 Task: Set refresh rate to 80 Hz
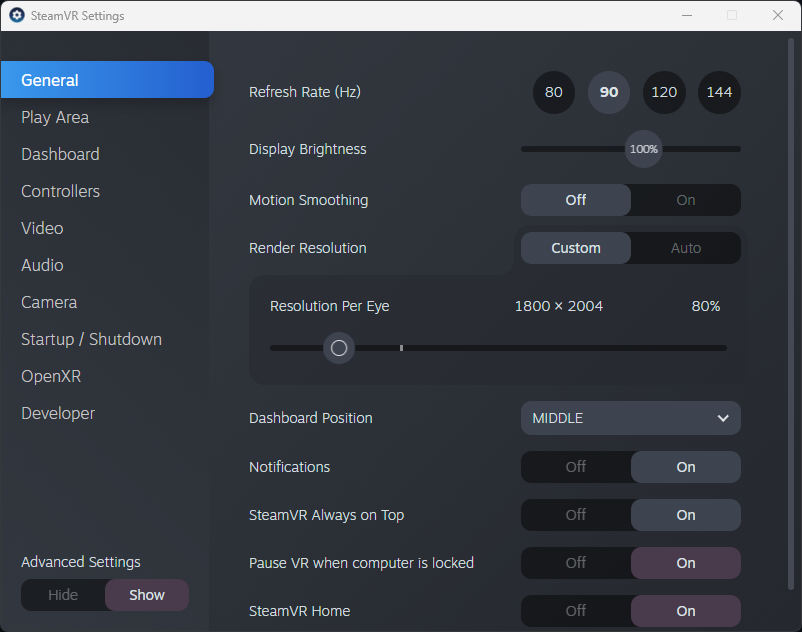pyautogui.click(x=553, y=92)
